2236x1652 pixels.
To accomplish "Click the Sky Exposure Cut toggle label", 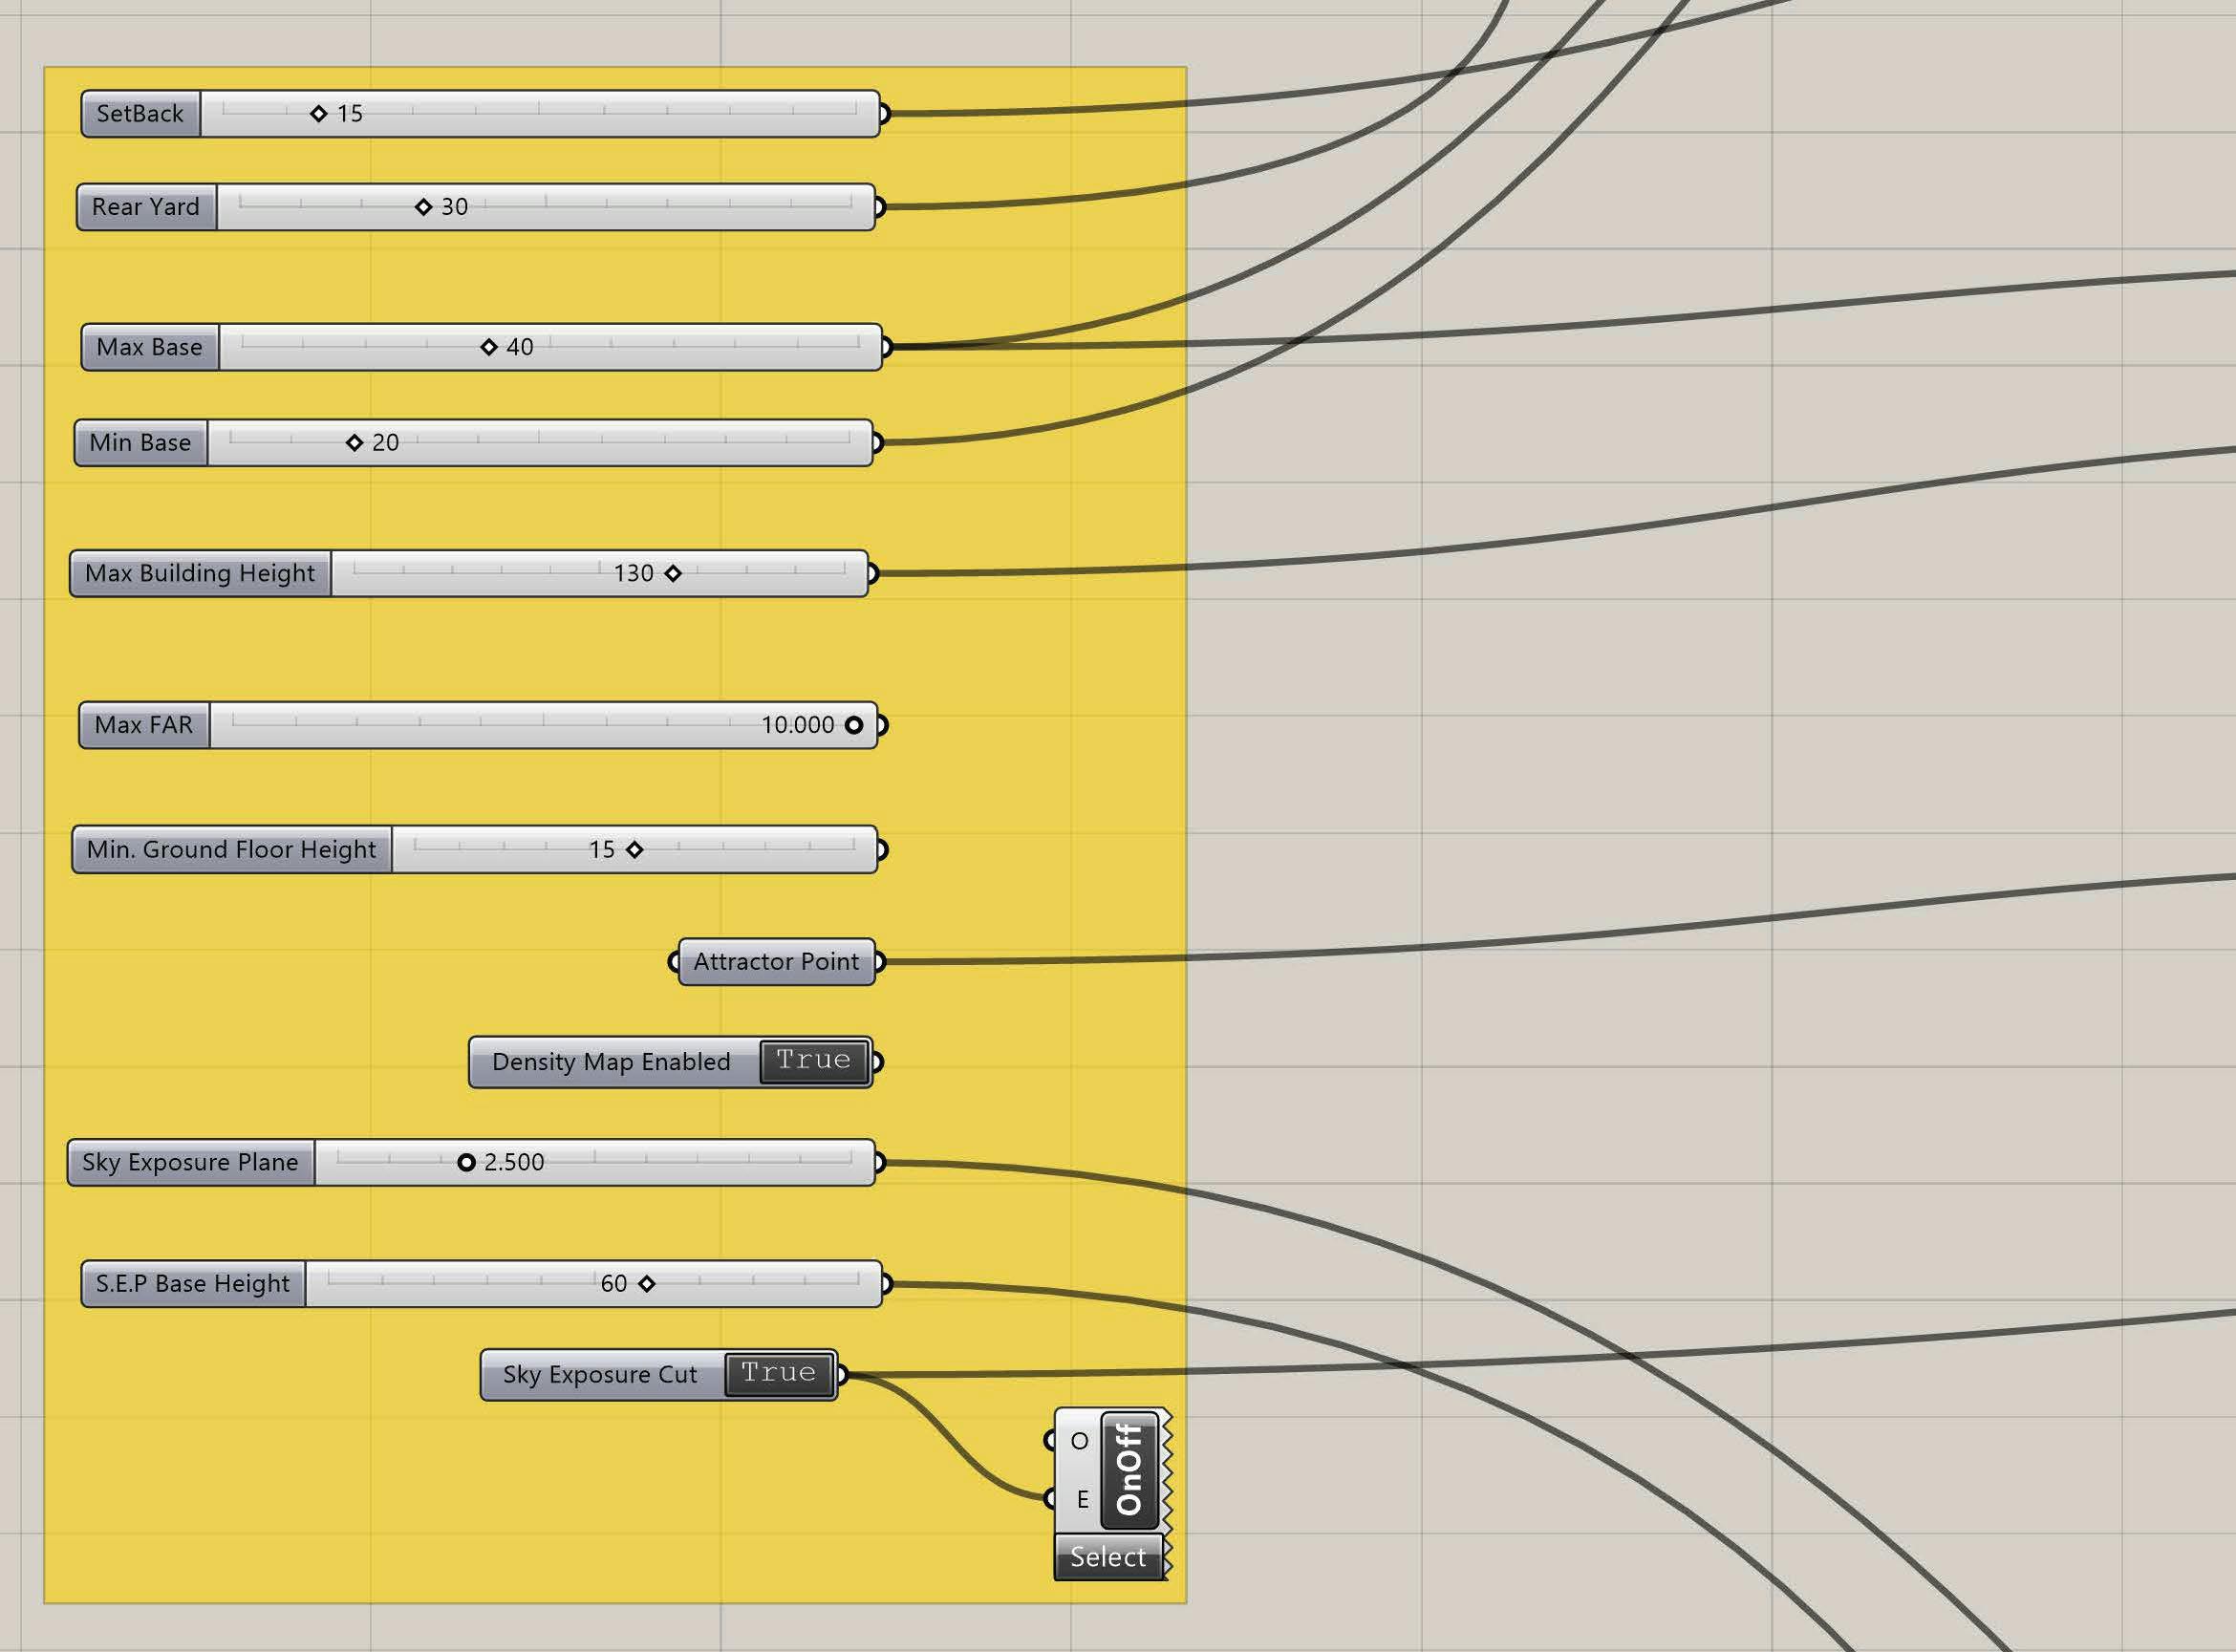I will (x=600, y=1375).
